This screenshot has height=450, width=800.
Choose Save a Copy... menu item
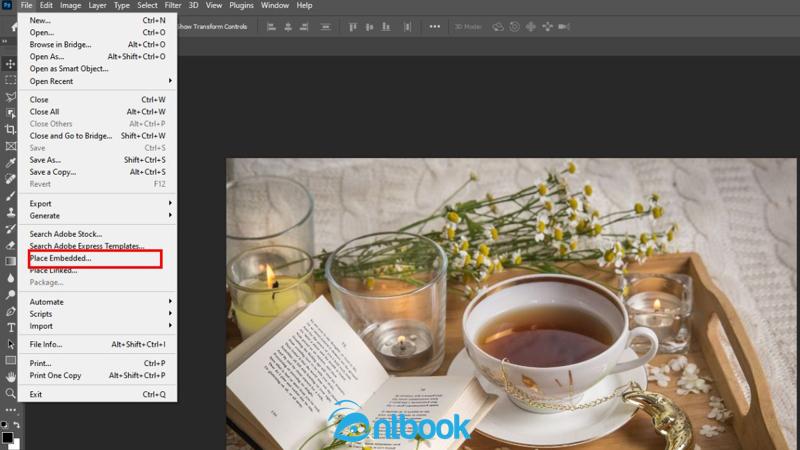pos(97,172)
